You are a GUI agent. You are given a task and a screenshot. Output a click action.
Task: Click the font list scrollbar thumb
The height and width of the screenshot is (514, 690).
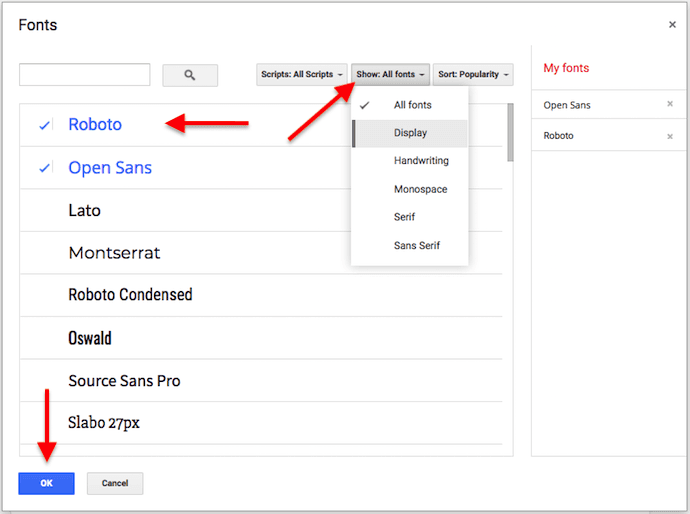click(x=510, y=132)
